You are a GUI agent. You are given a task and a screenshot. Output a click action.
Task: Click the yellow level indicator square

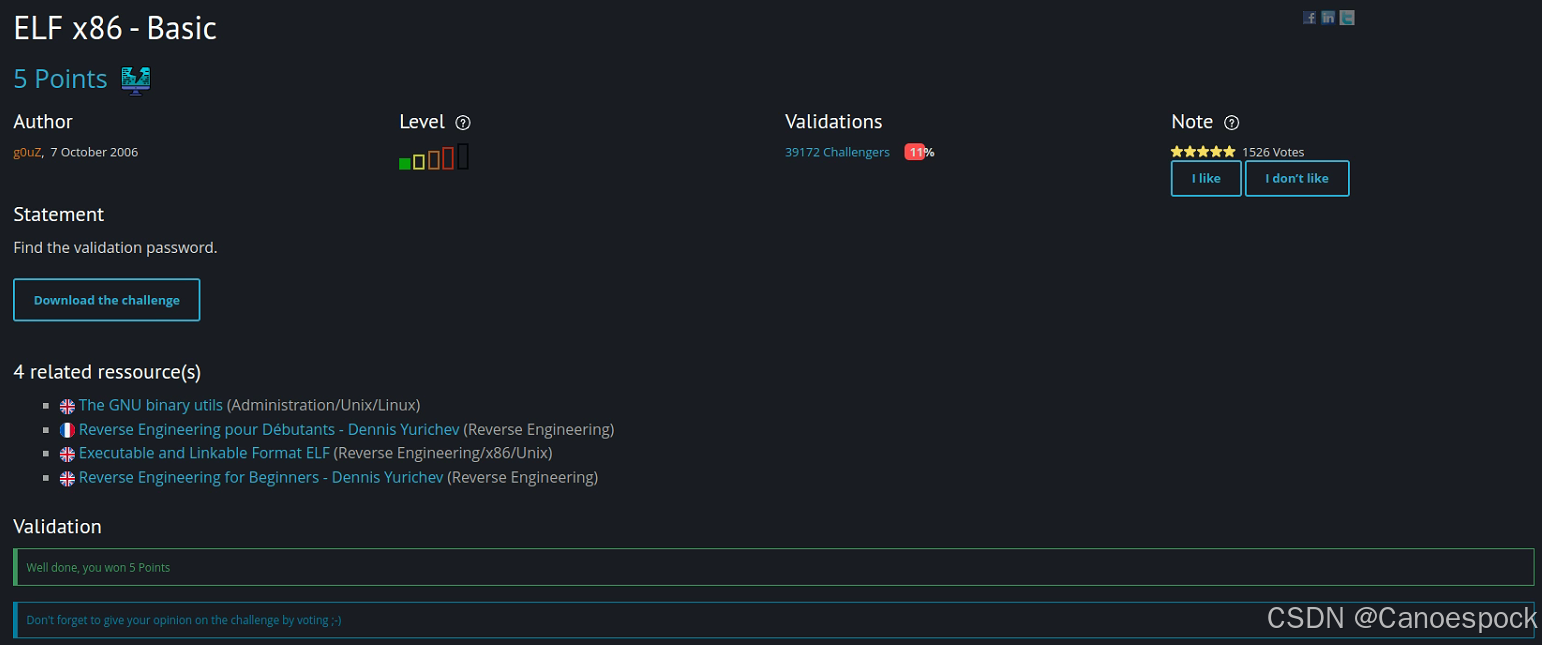click(419, 161)
